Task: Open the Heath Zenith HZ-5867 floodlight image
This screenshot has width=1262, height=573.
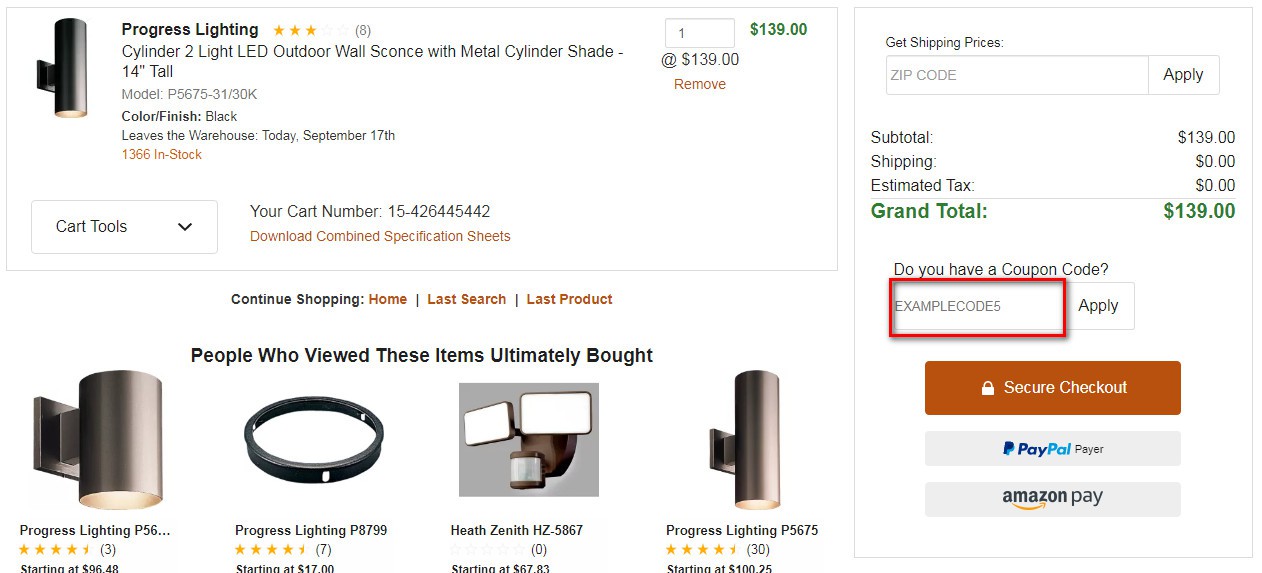Action: tap(528, 439)
